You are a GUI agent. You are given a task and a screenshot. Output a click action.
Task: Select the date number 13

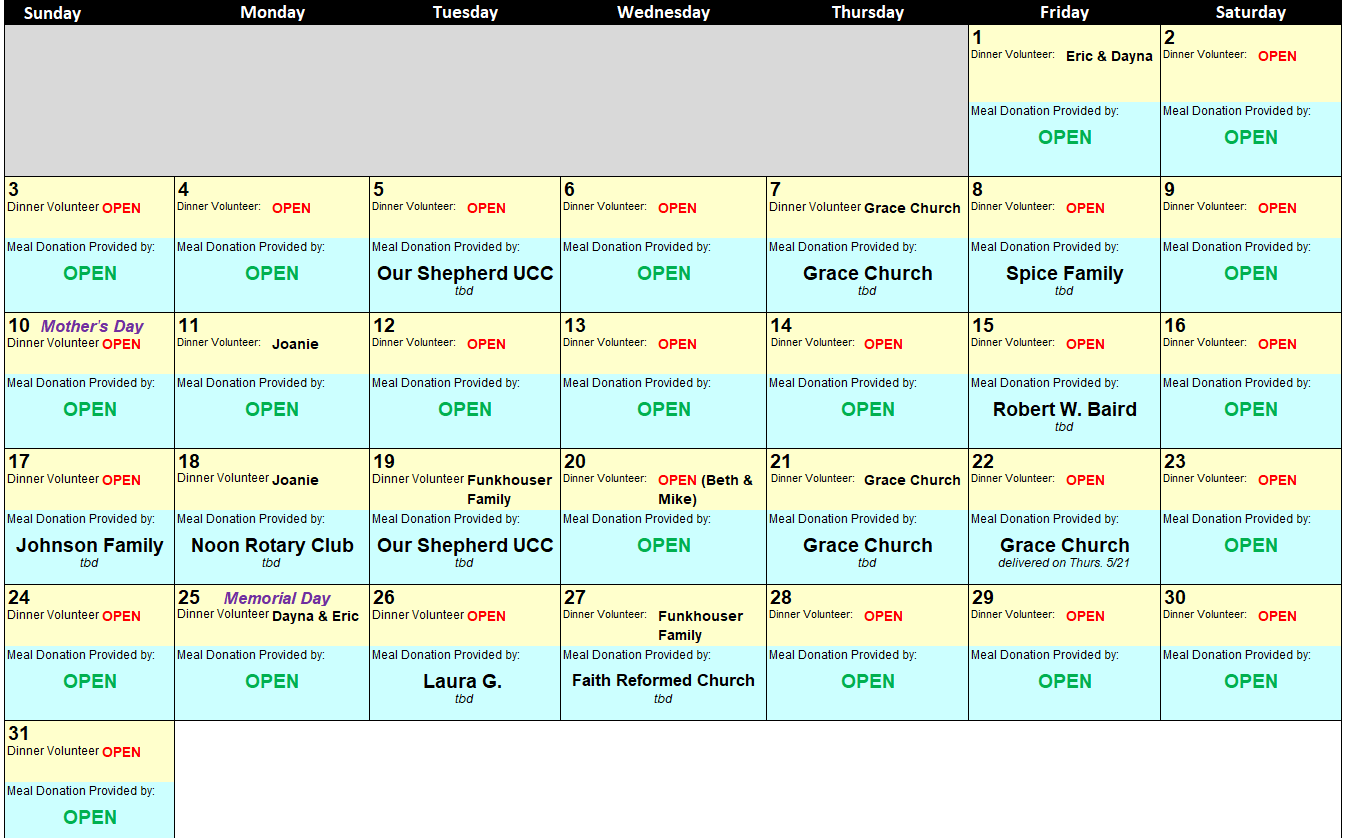(x=574, y=326)
